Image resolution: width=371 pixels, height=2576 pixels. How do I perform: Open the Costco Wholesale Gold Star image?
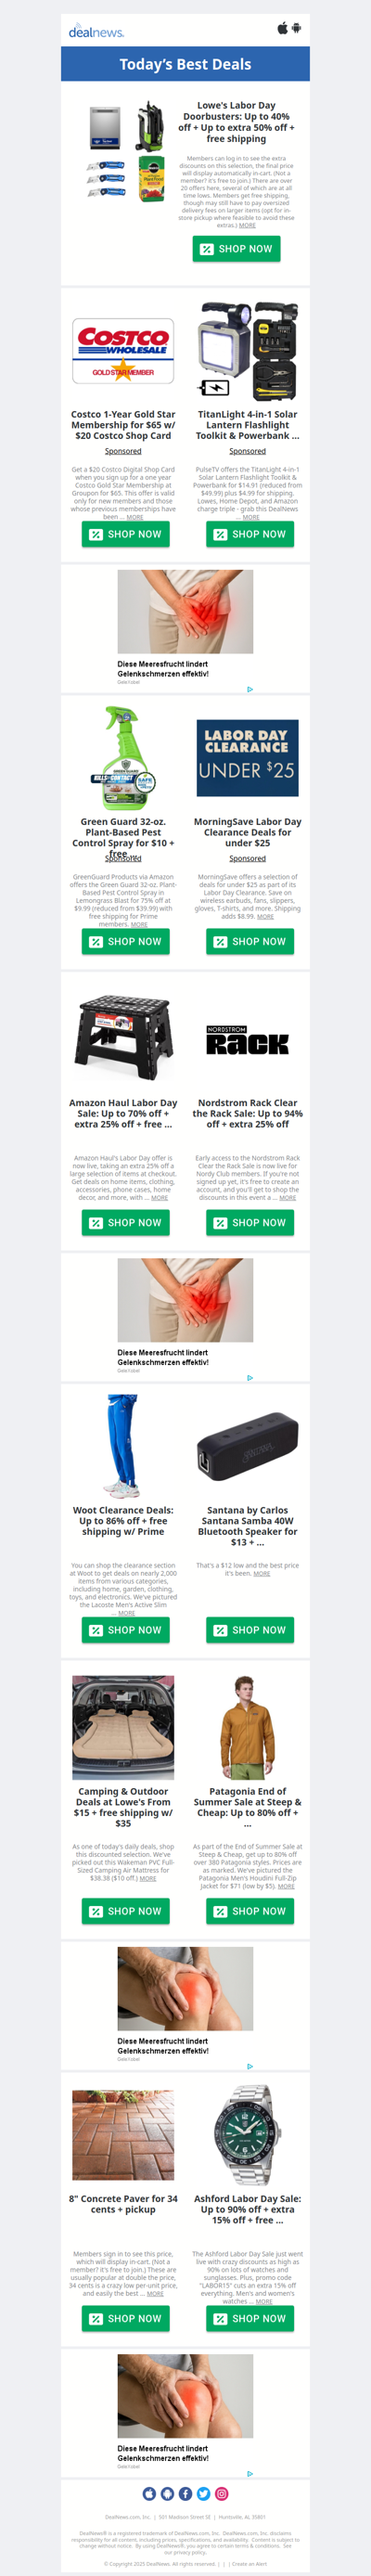pyautogui.click(x=123, y=351)
